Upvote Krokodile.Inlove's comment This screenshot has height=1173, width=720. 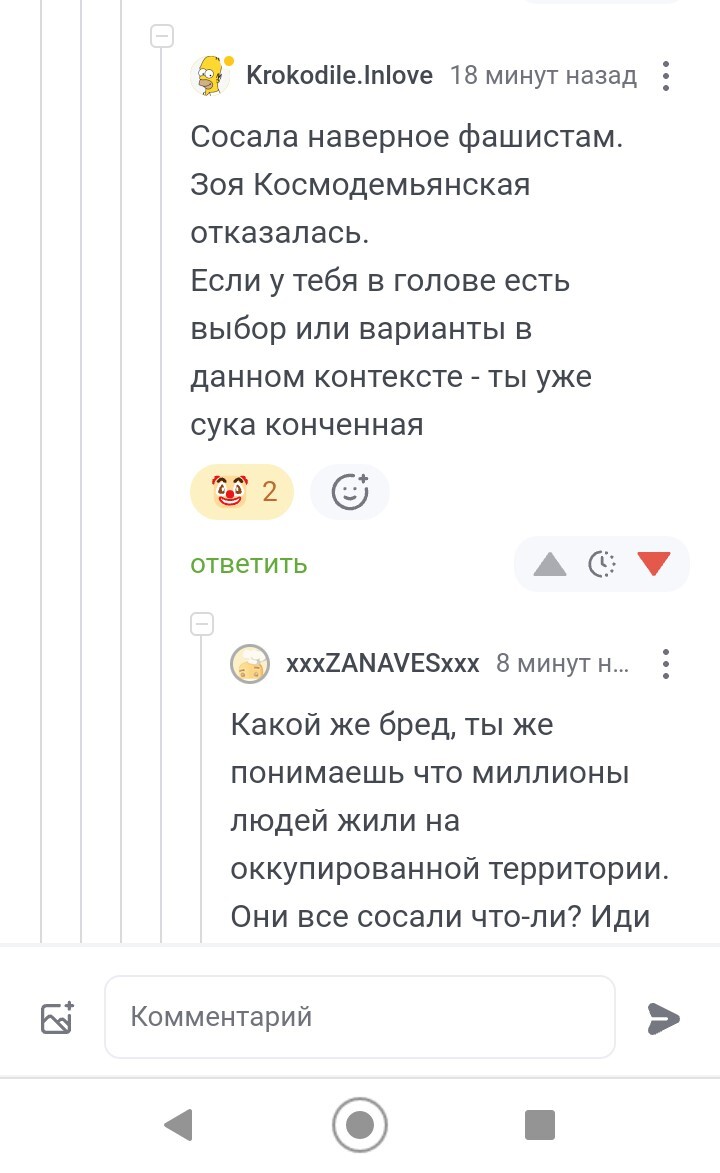click(x=550, y=565)
